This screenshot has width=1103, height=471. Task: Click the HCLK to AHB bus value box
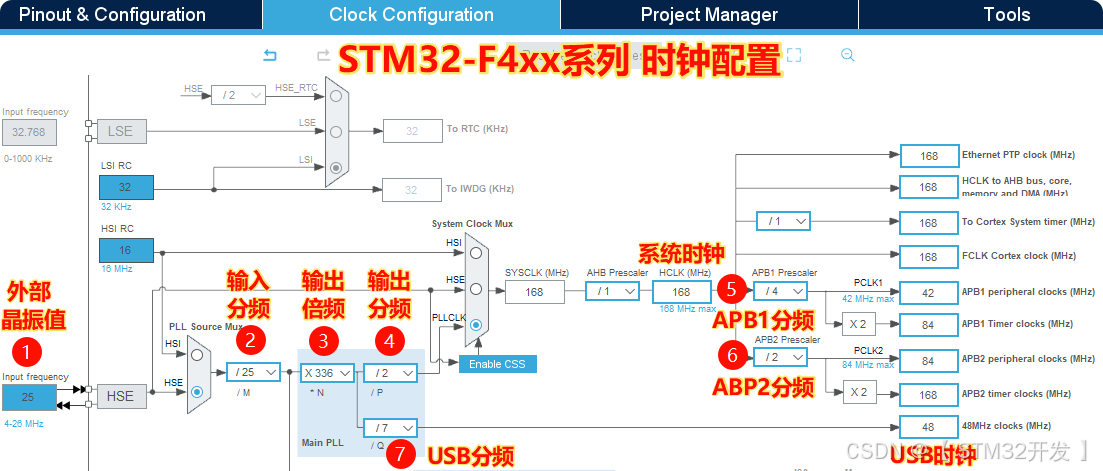click(x=929, y=187)
